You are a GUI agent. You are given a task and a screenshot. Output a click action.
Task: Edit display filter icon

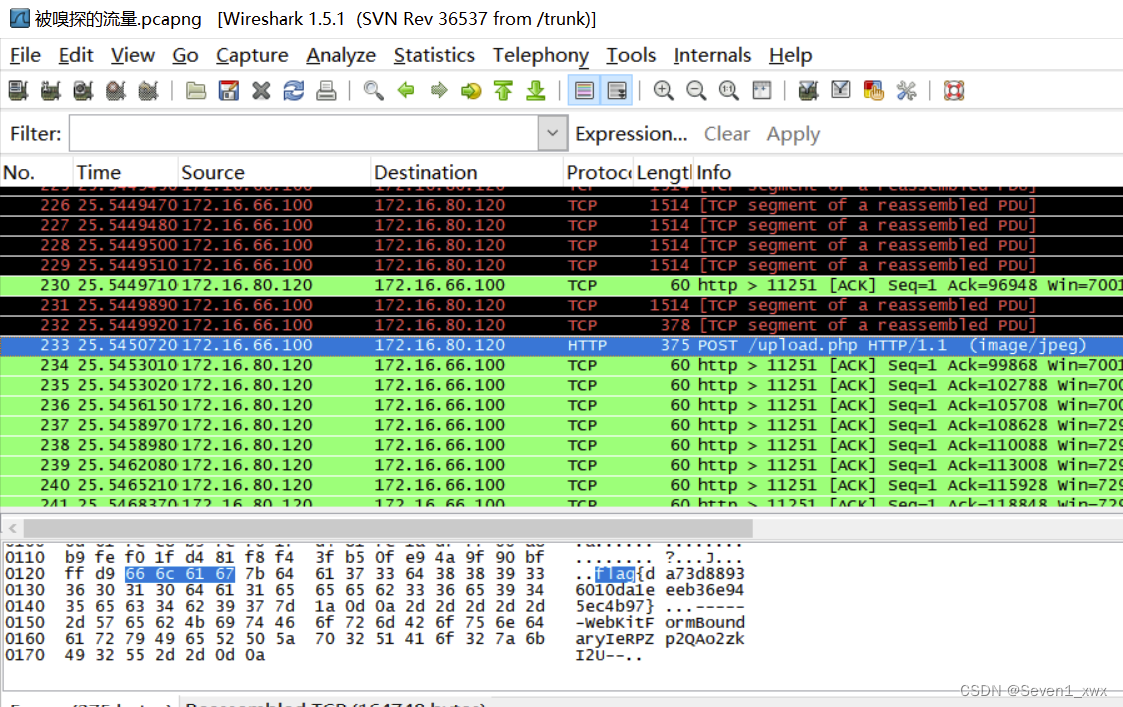pos(841,90)
